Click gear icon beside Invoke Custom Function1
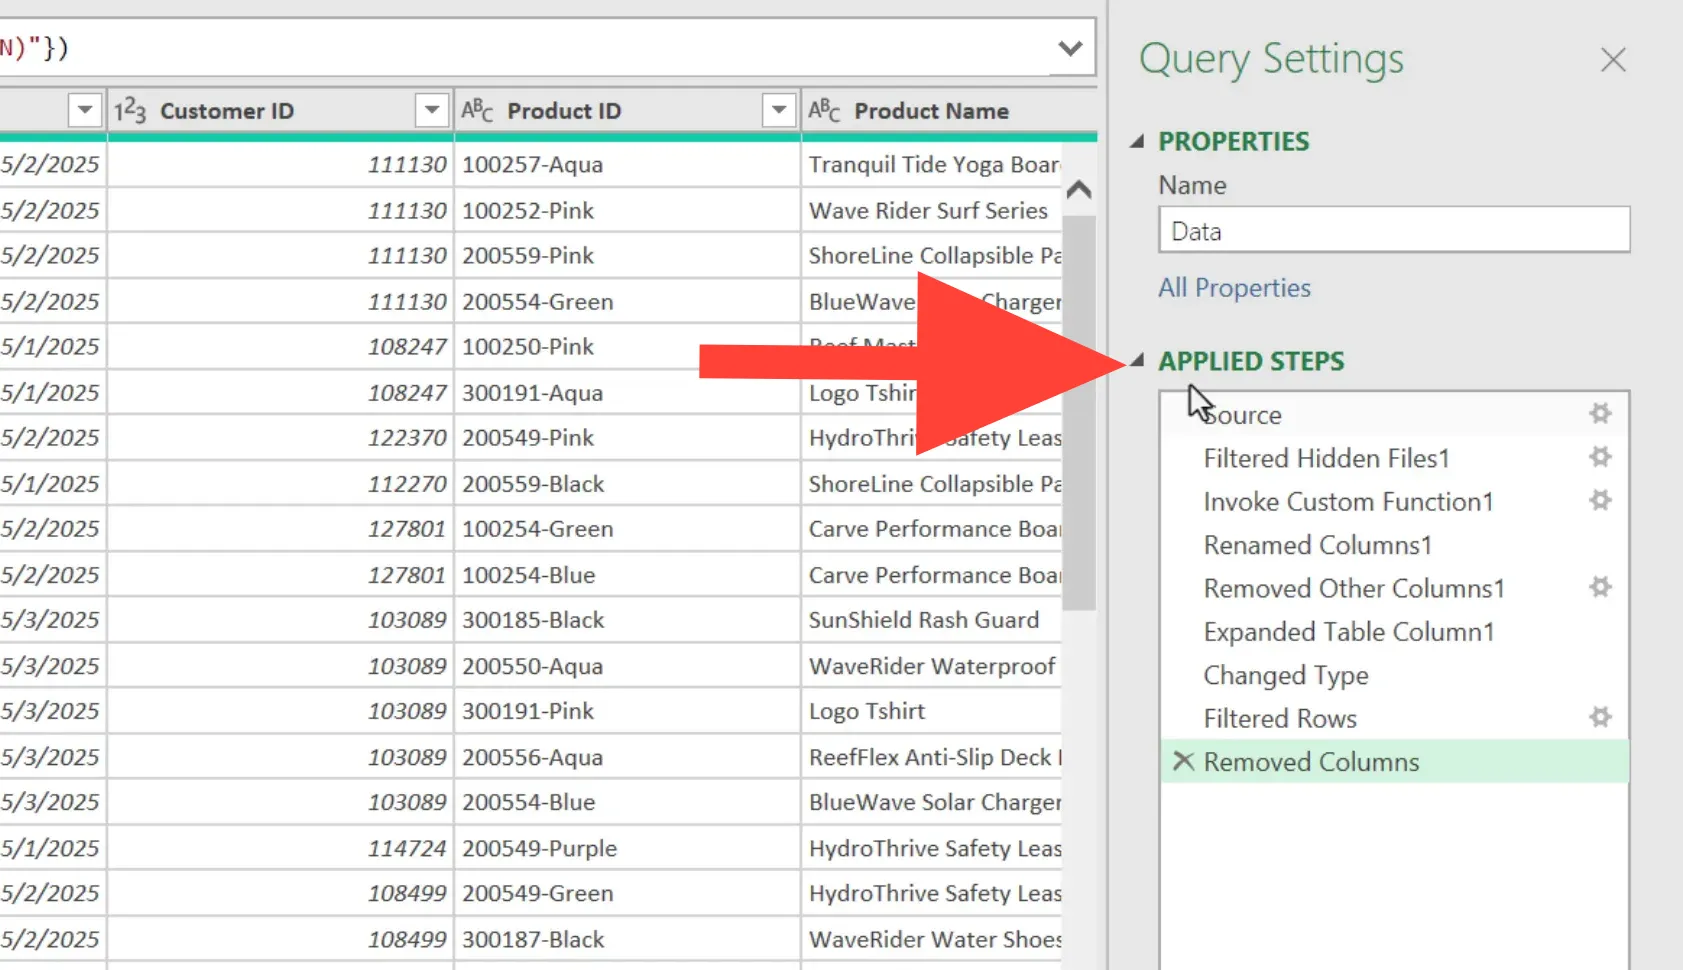Screen dimensions: 1683x970 1600,500
